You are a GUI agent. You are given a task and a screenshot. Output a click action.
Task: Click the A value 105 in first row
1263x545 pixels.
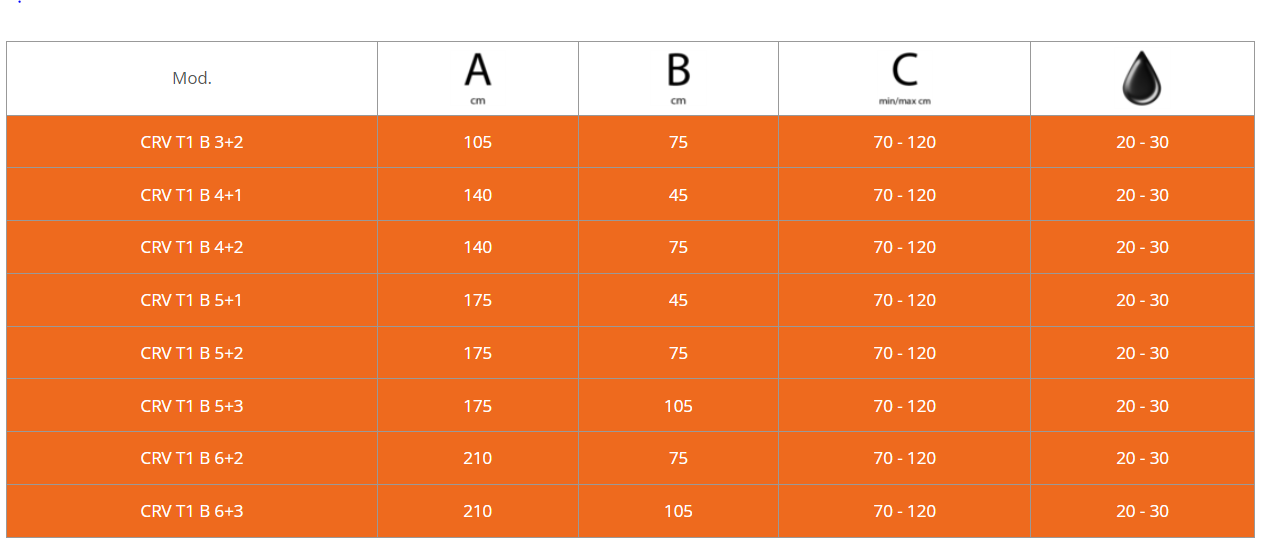pyautogui.click(x=478, y=142)
